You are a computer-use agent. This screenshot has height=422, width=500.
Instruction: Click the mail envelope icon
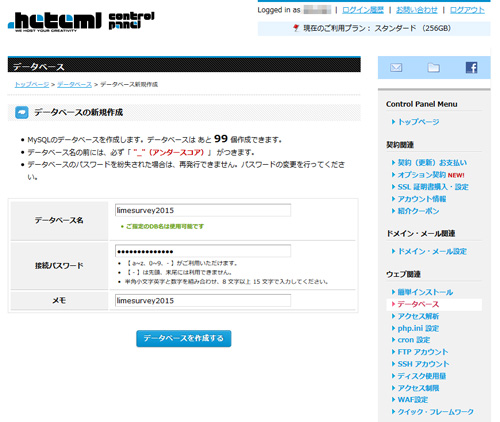coord(396,68)
